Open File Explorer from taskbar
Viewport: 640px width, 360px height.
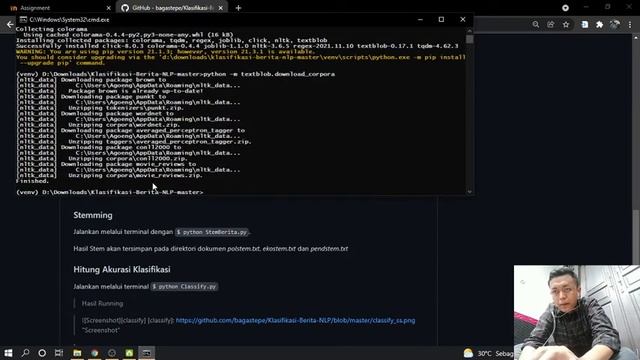(77, 353)
